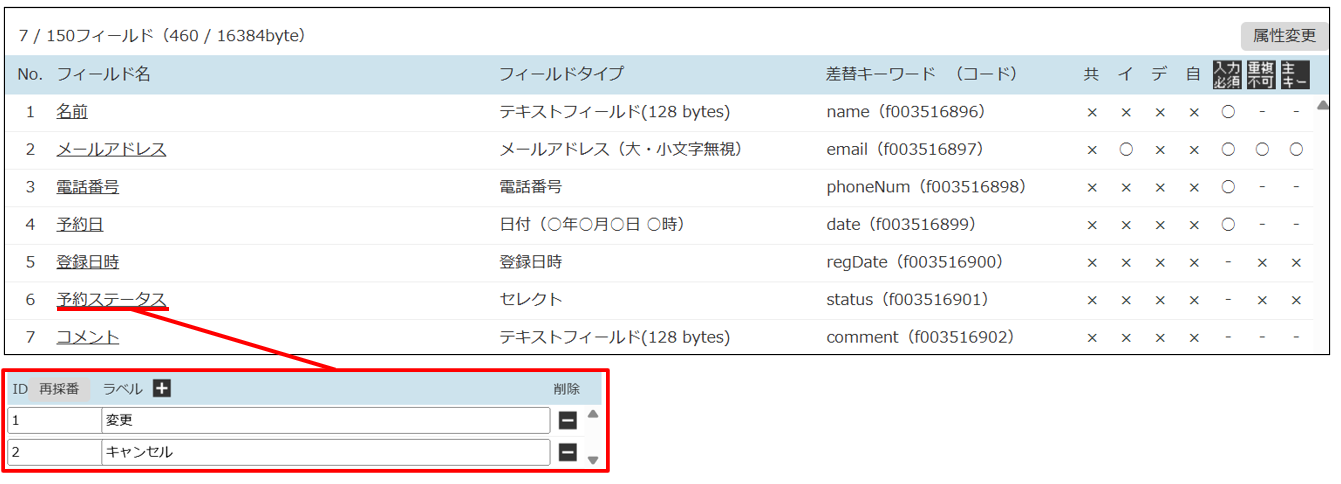Open the メールアドレス field link
The height and width of the screenshot is (484, 1341).
[x=111, y=149]
